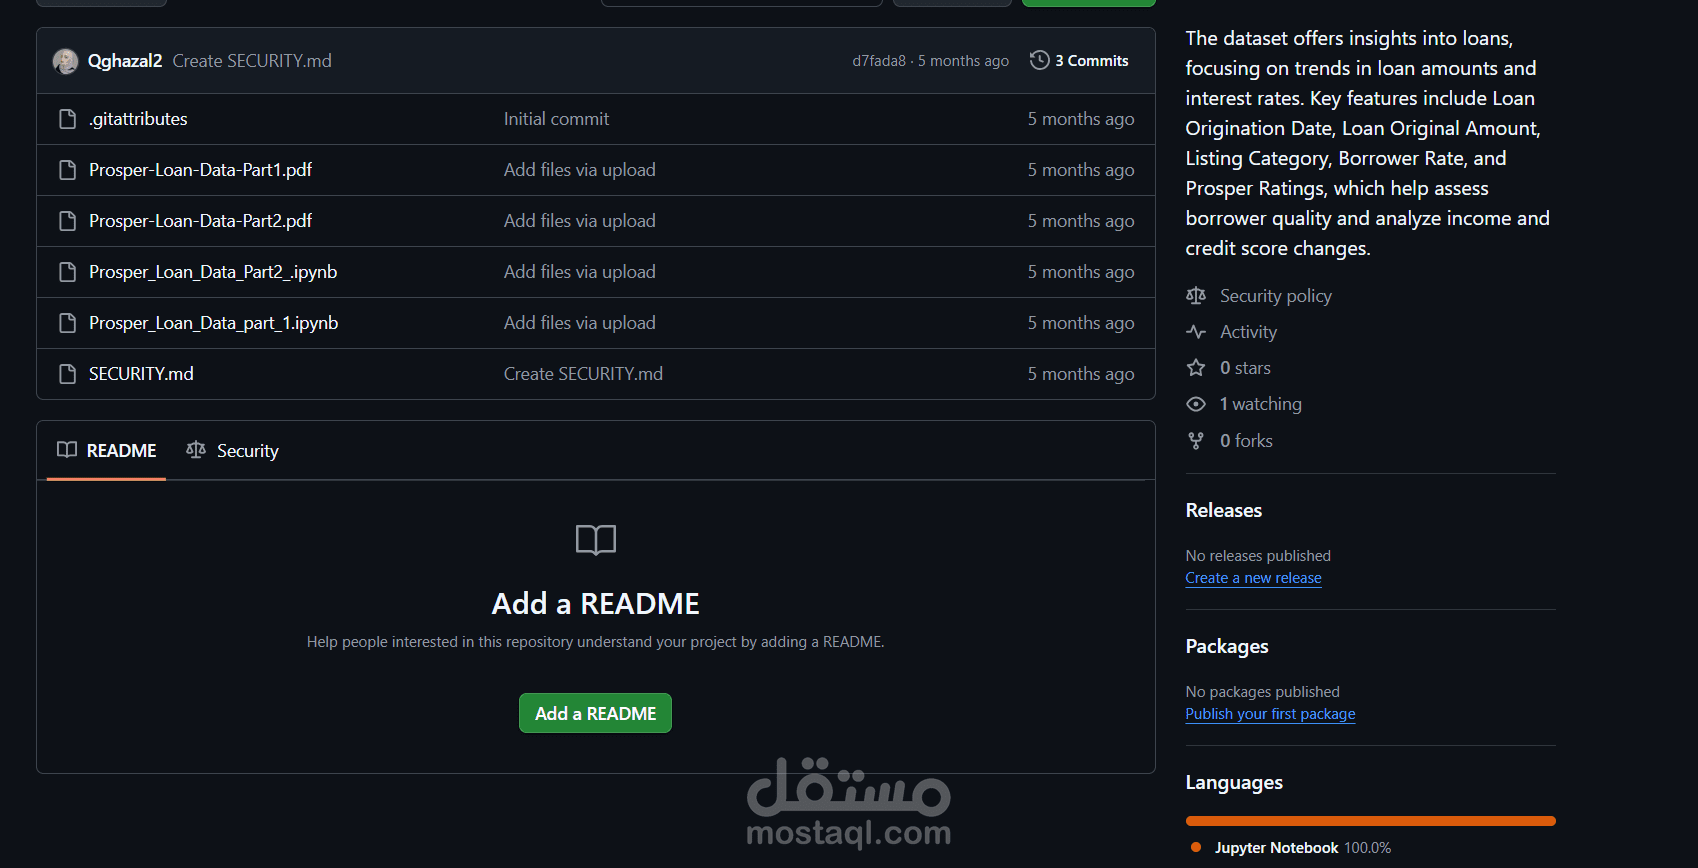Open Prosper-Loan-Data-Part2.pdf

click(200, 221)
